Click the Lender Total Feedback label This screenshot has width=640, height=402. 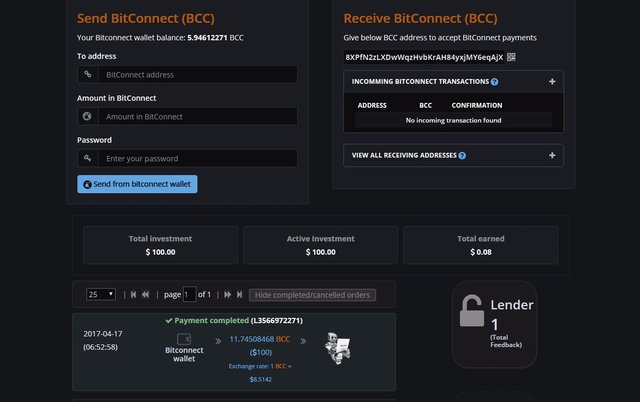pyautogui.click(x=506, y=341)
